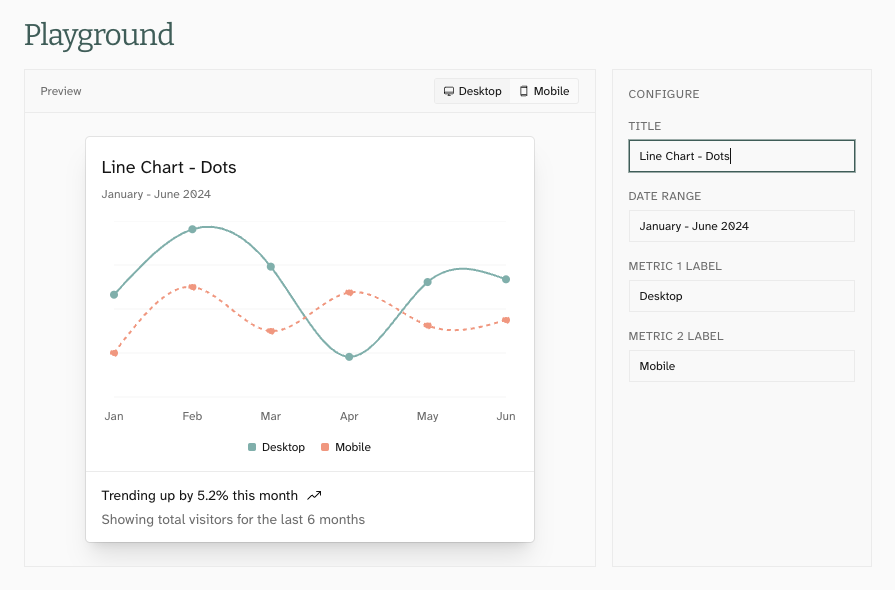Click 'Showing total visitors for the last 6 months'
This screenshot has width=895, height=590.
[233, 519]
